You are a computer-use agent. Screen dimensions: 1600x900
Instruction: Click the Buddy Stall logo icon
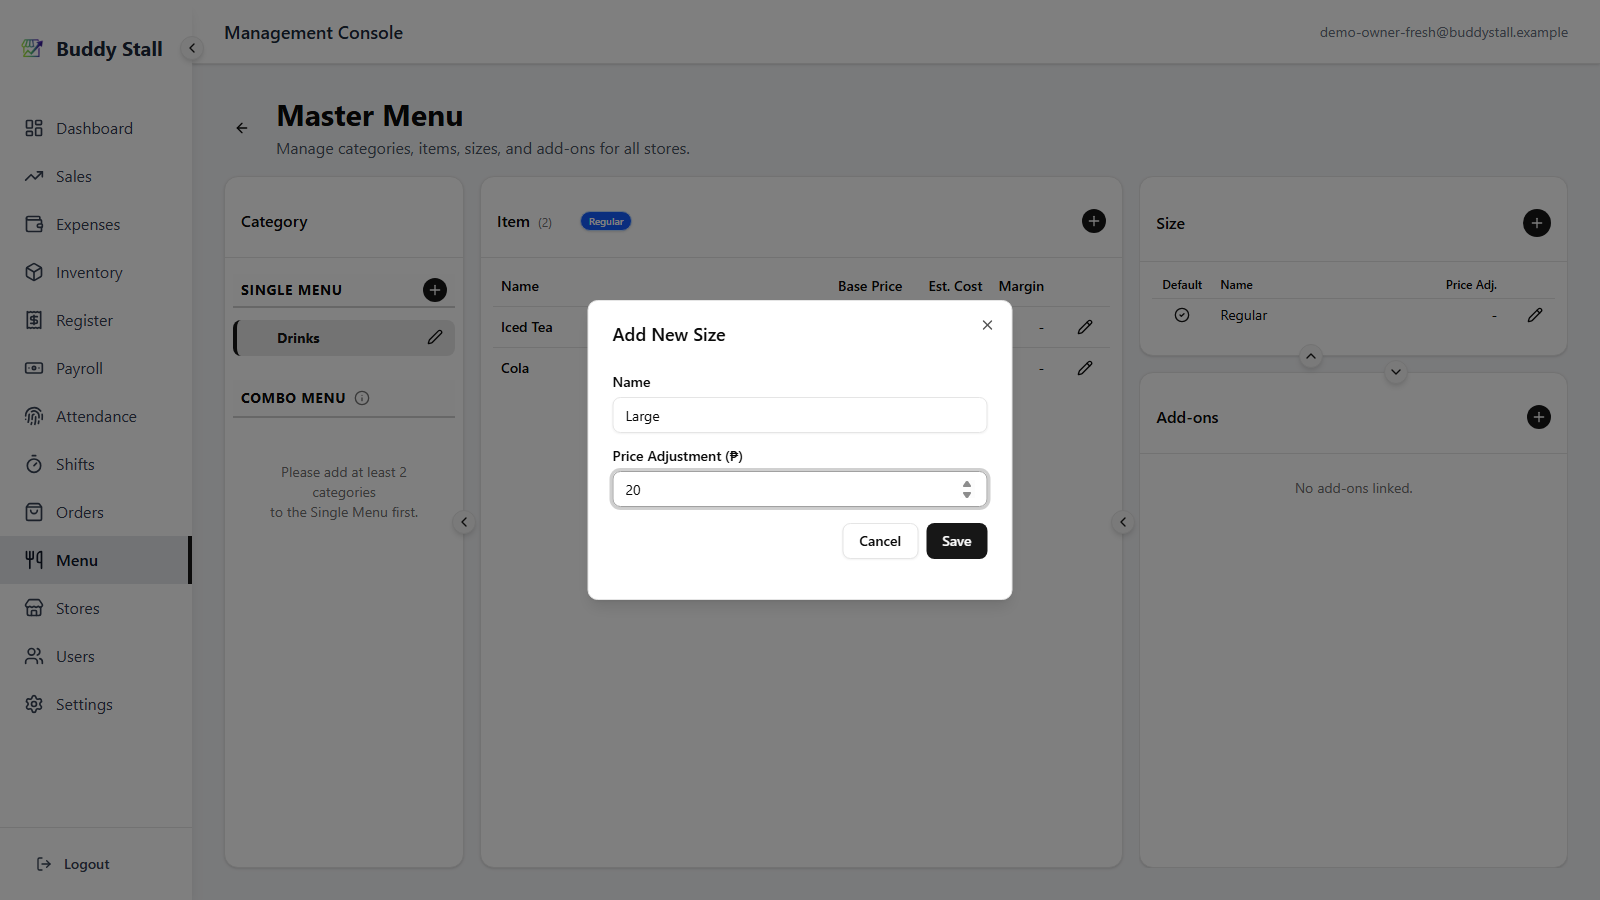(x=33, y=48)
